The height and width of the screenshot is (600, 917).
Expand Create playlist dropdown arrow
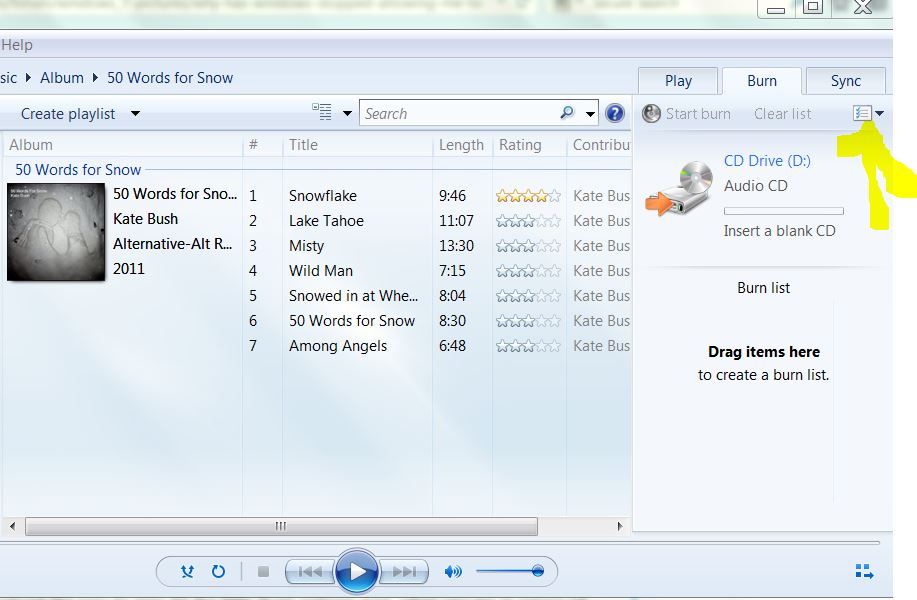135,113
